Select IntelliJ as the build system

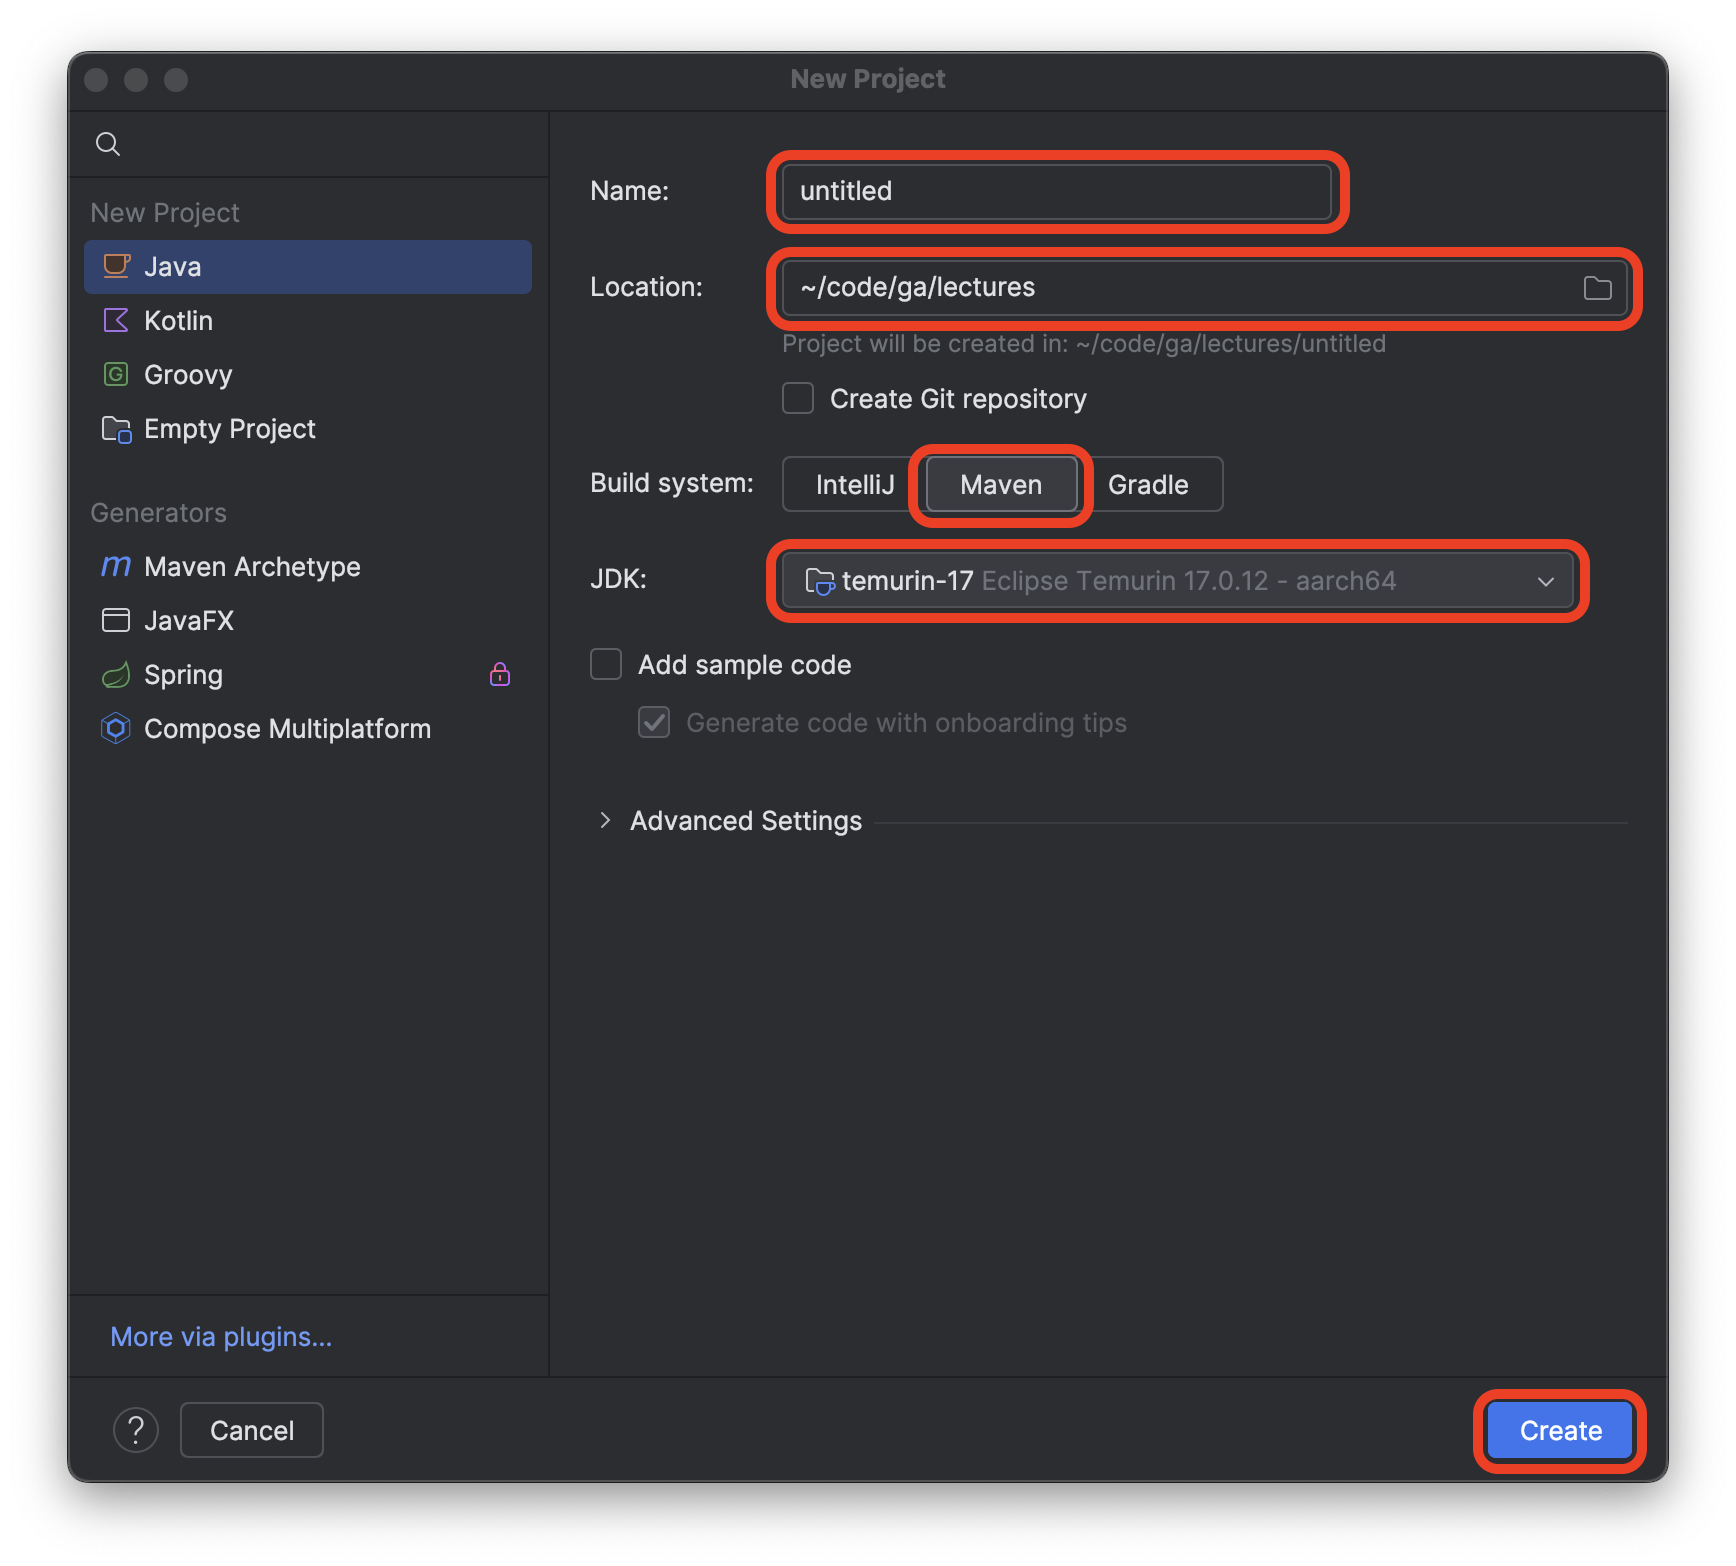click(x=855, y=484)
